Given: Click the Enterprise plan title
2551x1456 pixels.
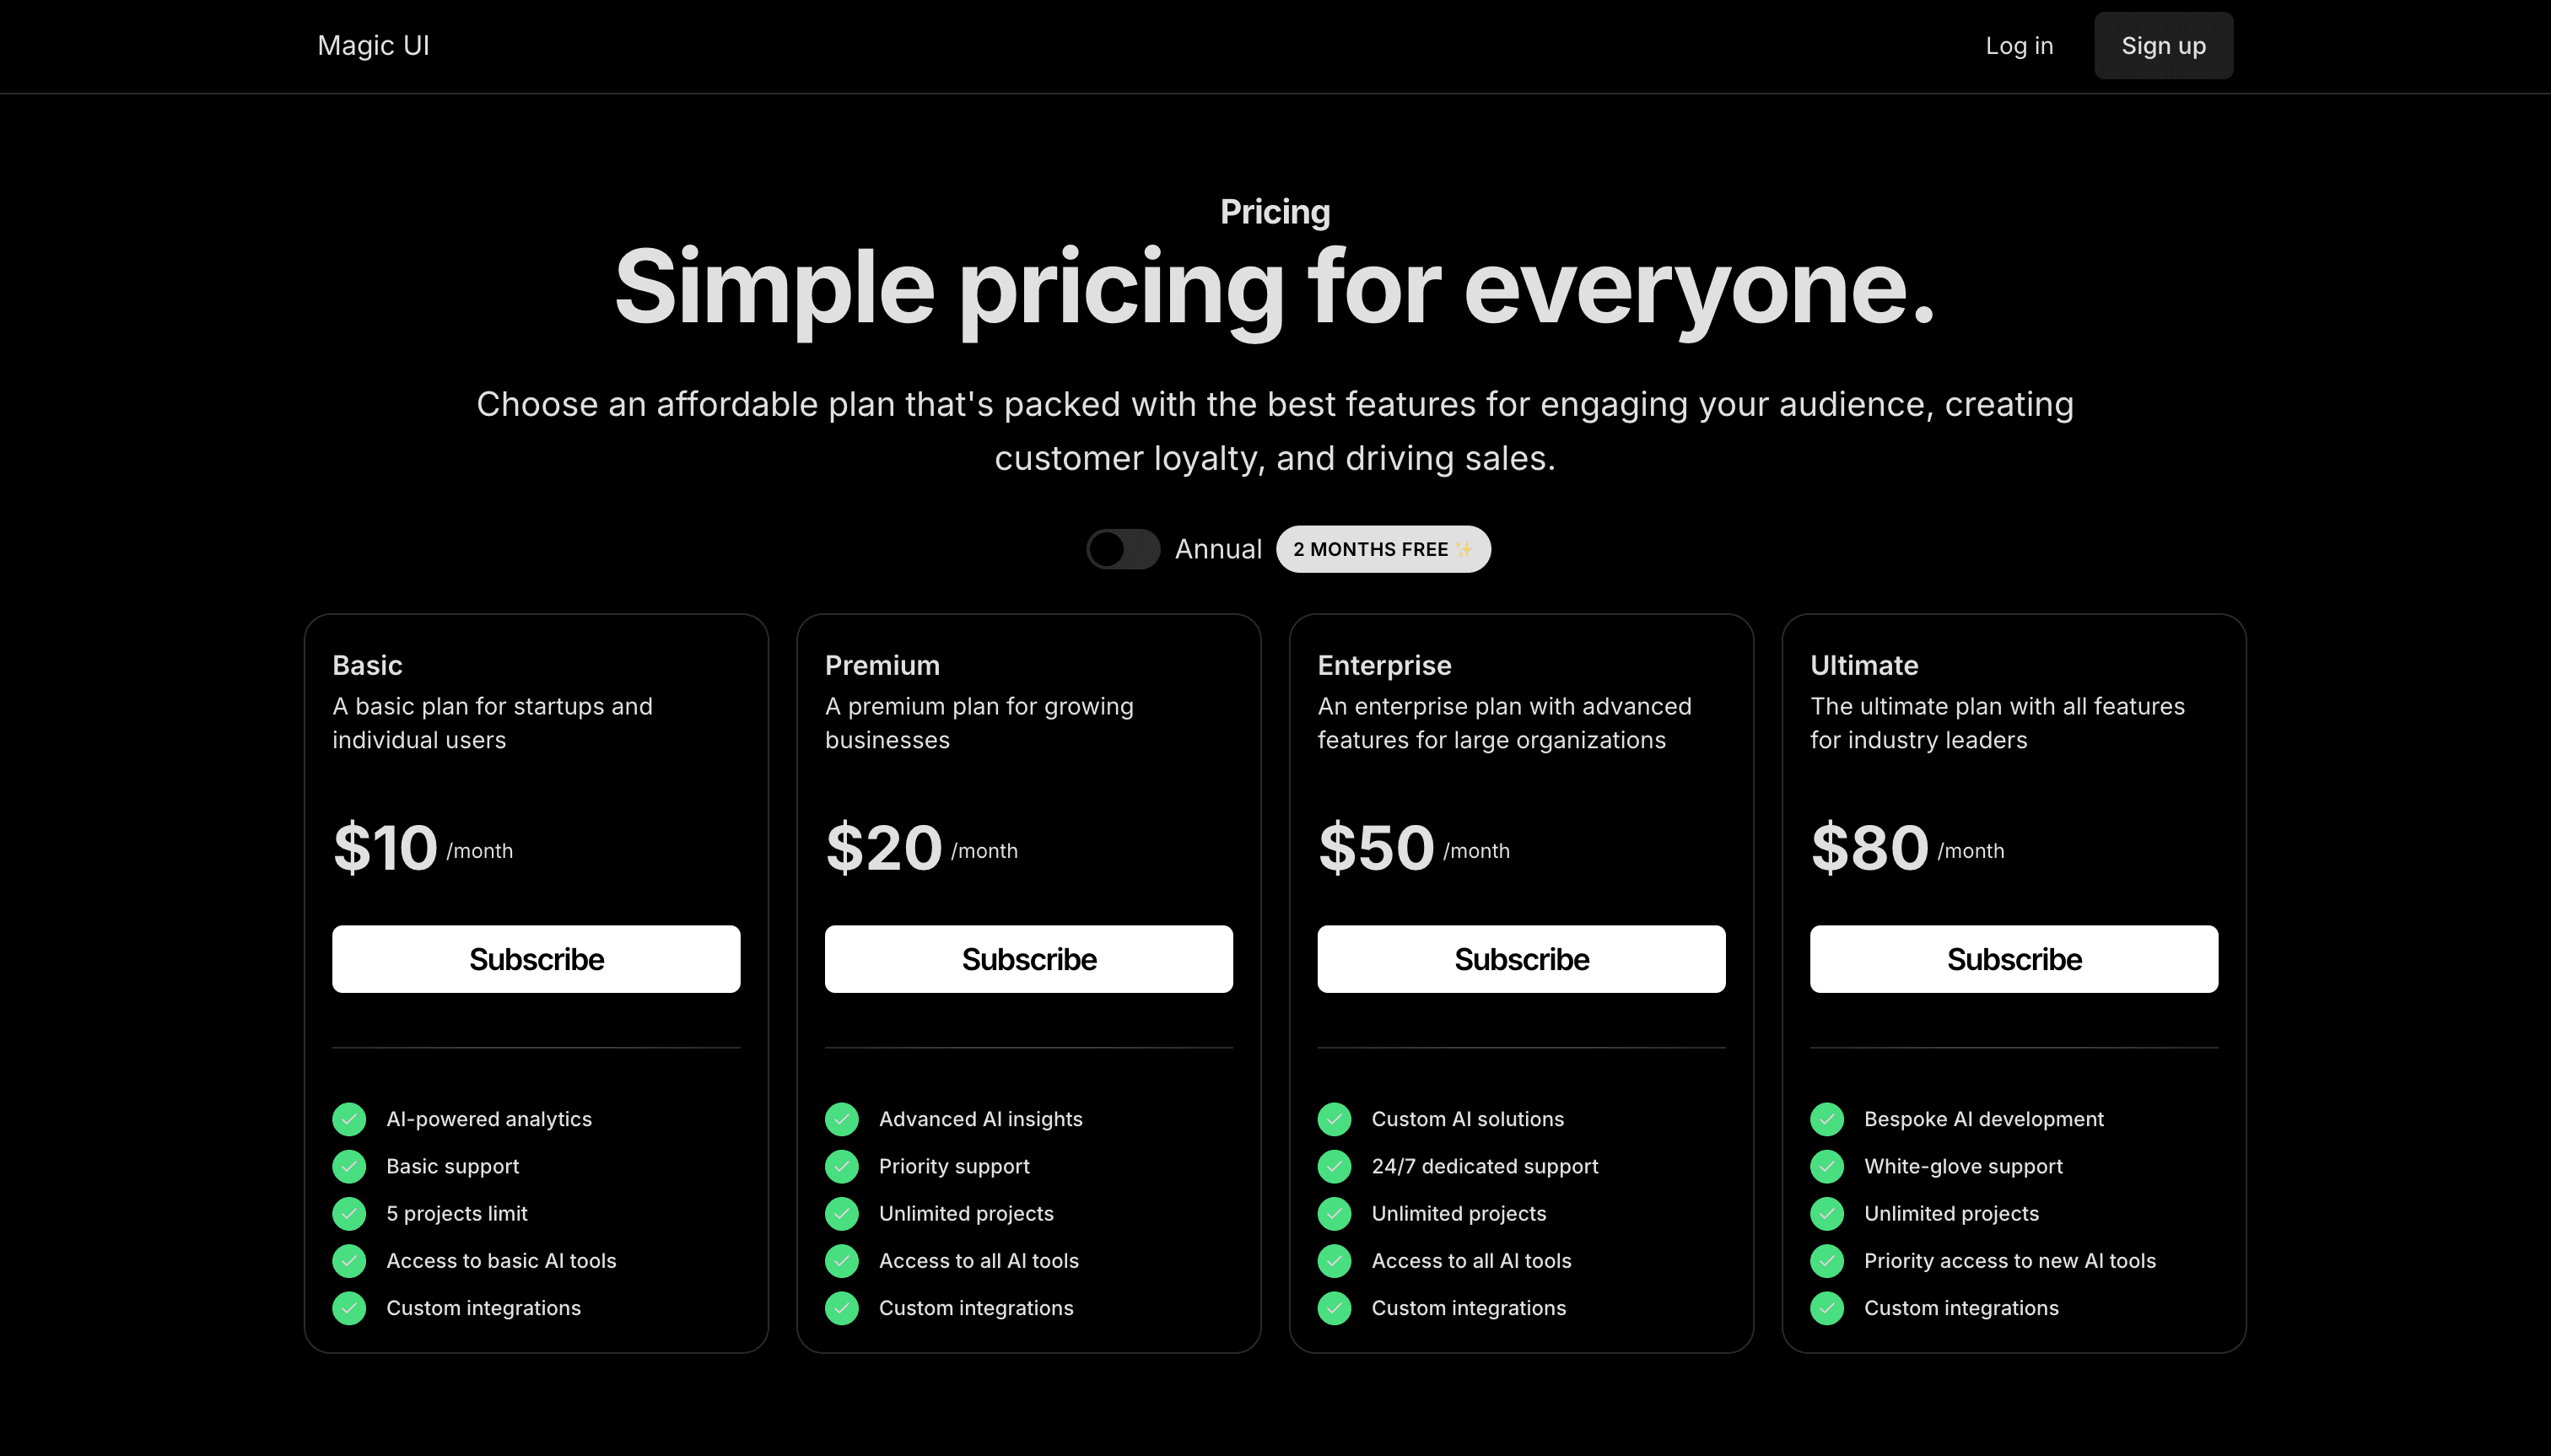Looking at the screenshot, I should (x=1383, y=664).
